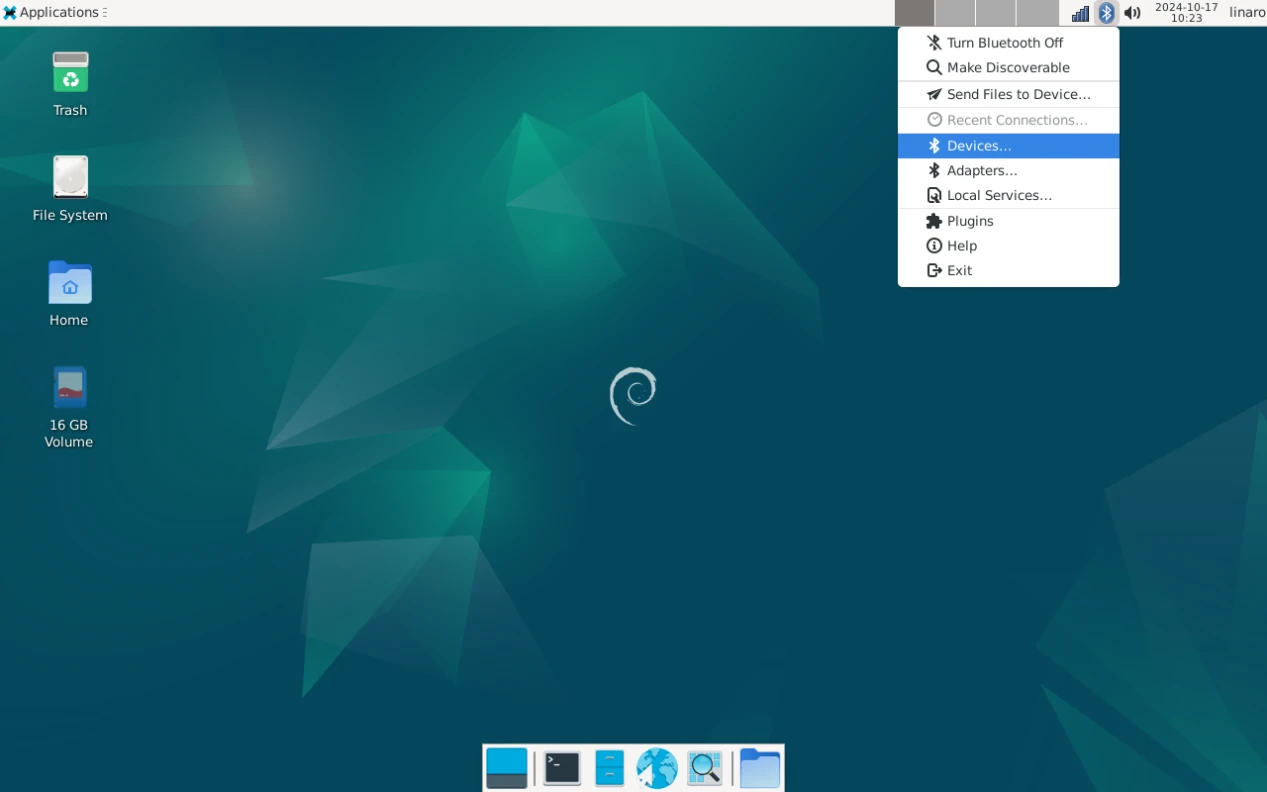Viewport: 1267px width, 792px height.
Task: Select Send Files to Device...
Action: point(1008,94)
